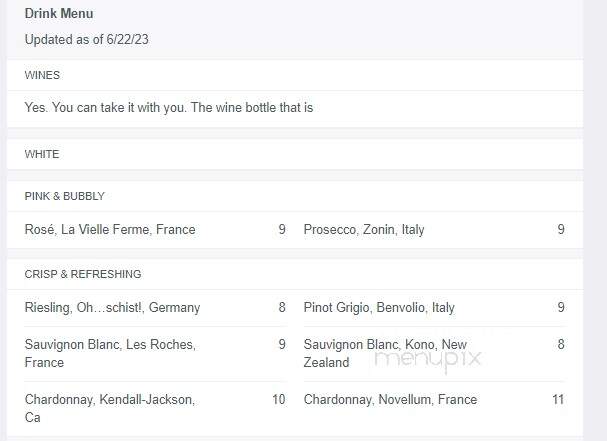Click the wine bottle take-home note
This screenshot has width=607, height=441.
coord(169,108)
